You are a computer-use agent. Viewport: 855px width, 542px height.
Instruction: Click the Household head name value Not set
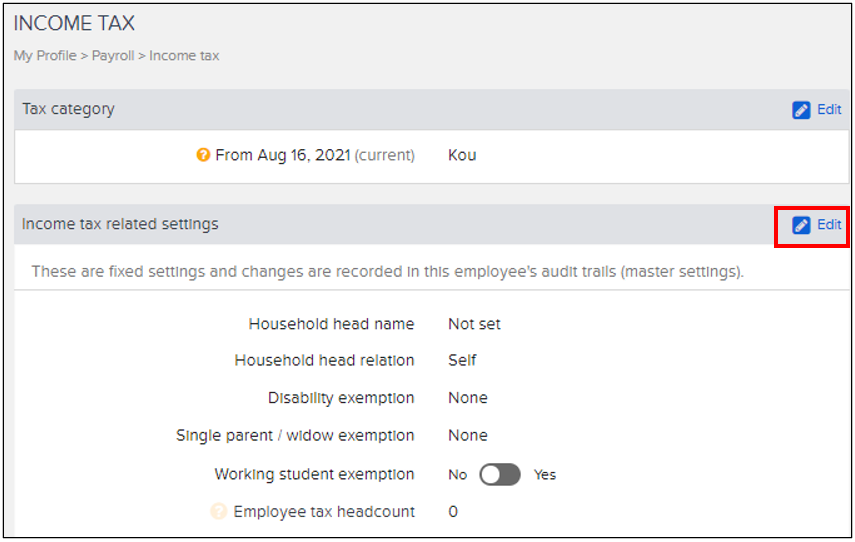coord(474,324)
